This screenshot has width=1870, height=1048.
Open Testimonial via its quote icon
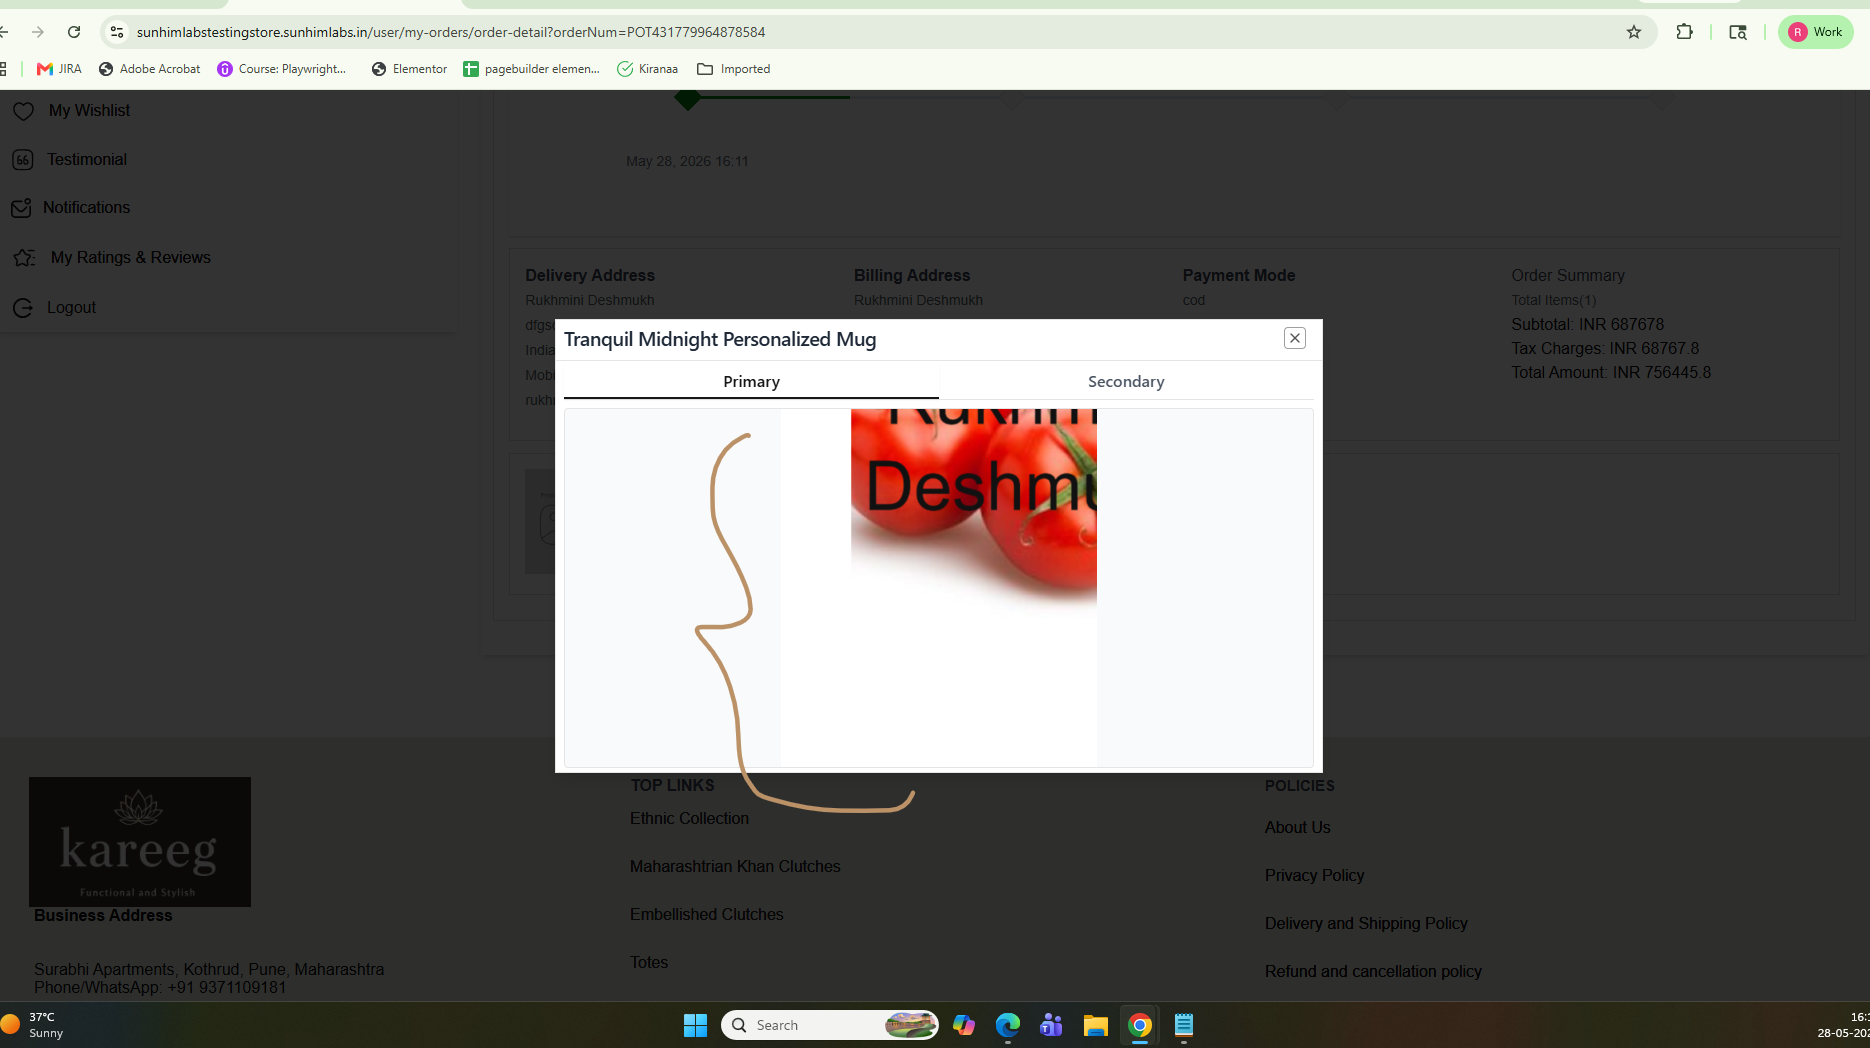click(23, 160)
